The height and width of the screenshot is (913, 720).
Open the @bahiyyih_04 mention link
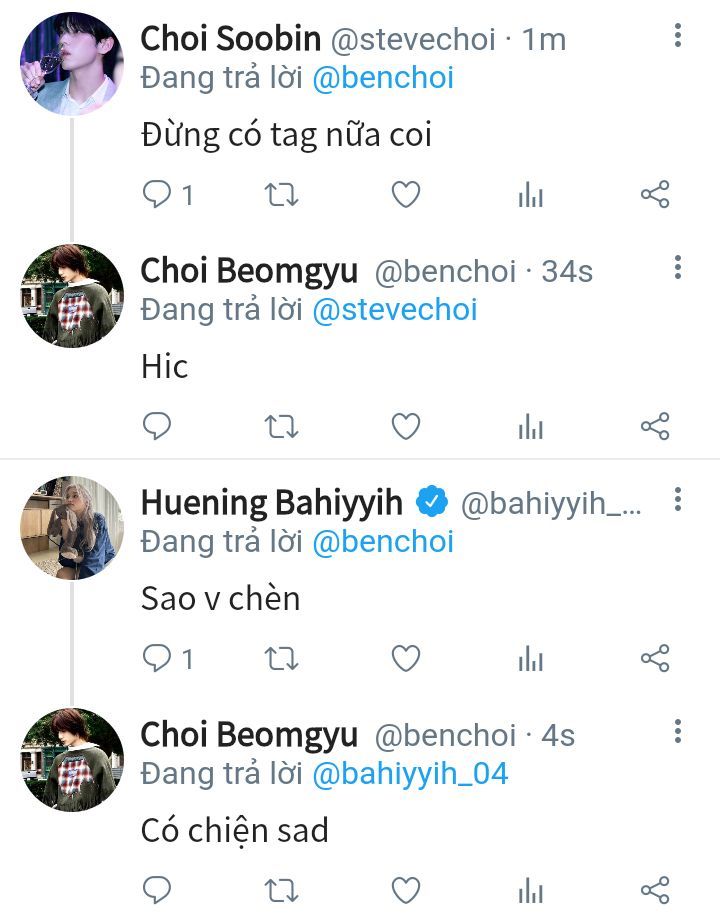pyautogui.click(x=410, y=773)
